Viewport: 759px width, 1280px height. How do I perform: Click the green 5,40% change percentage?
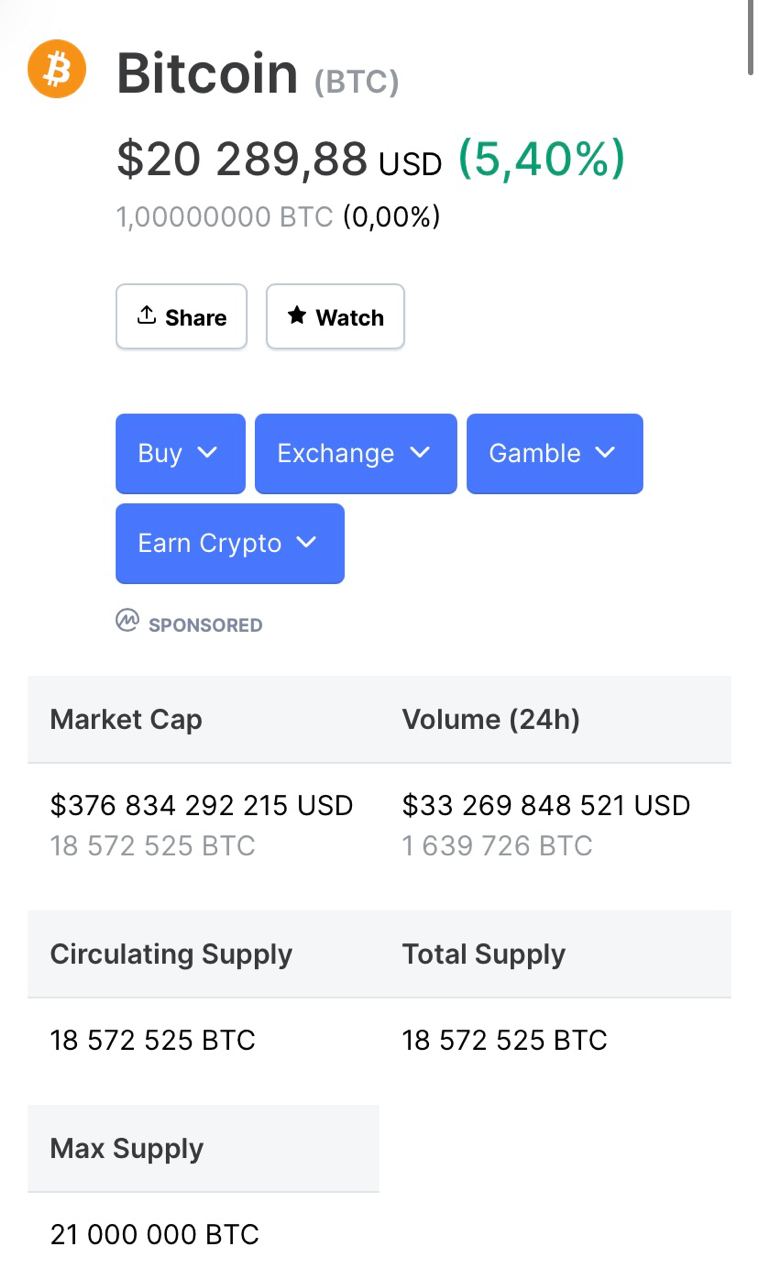[x=541, y=160]
